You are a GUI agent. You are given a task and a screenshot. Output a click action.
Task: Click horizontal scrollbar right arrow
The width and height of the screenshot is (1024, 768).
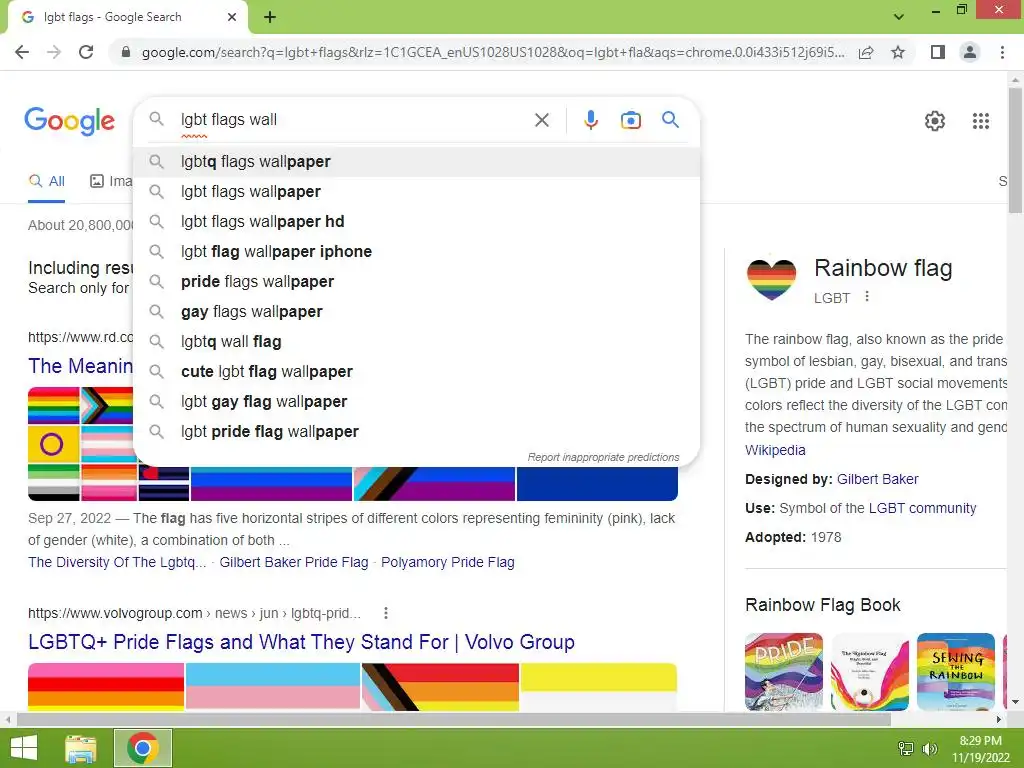999,720
